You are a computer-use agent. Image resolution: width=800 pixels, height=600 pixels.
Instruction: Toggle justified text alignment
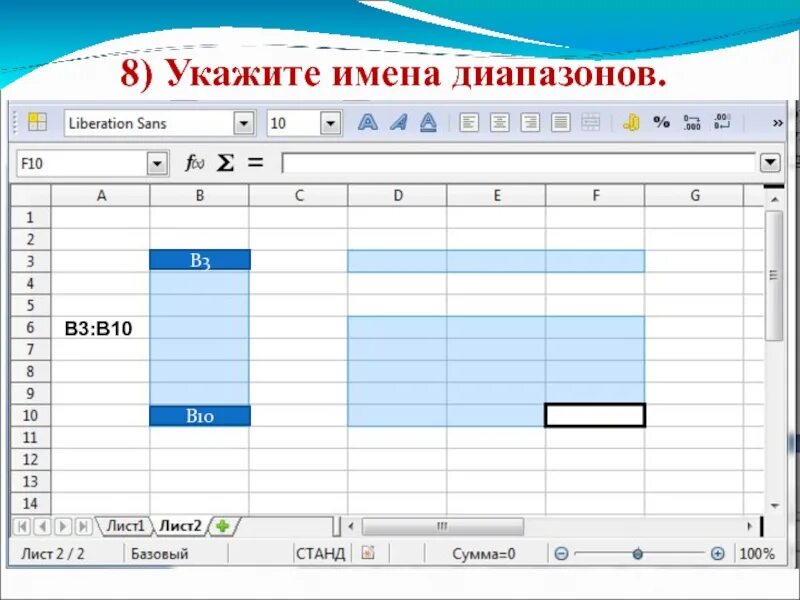(x=558, y=122)
